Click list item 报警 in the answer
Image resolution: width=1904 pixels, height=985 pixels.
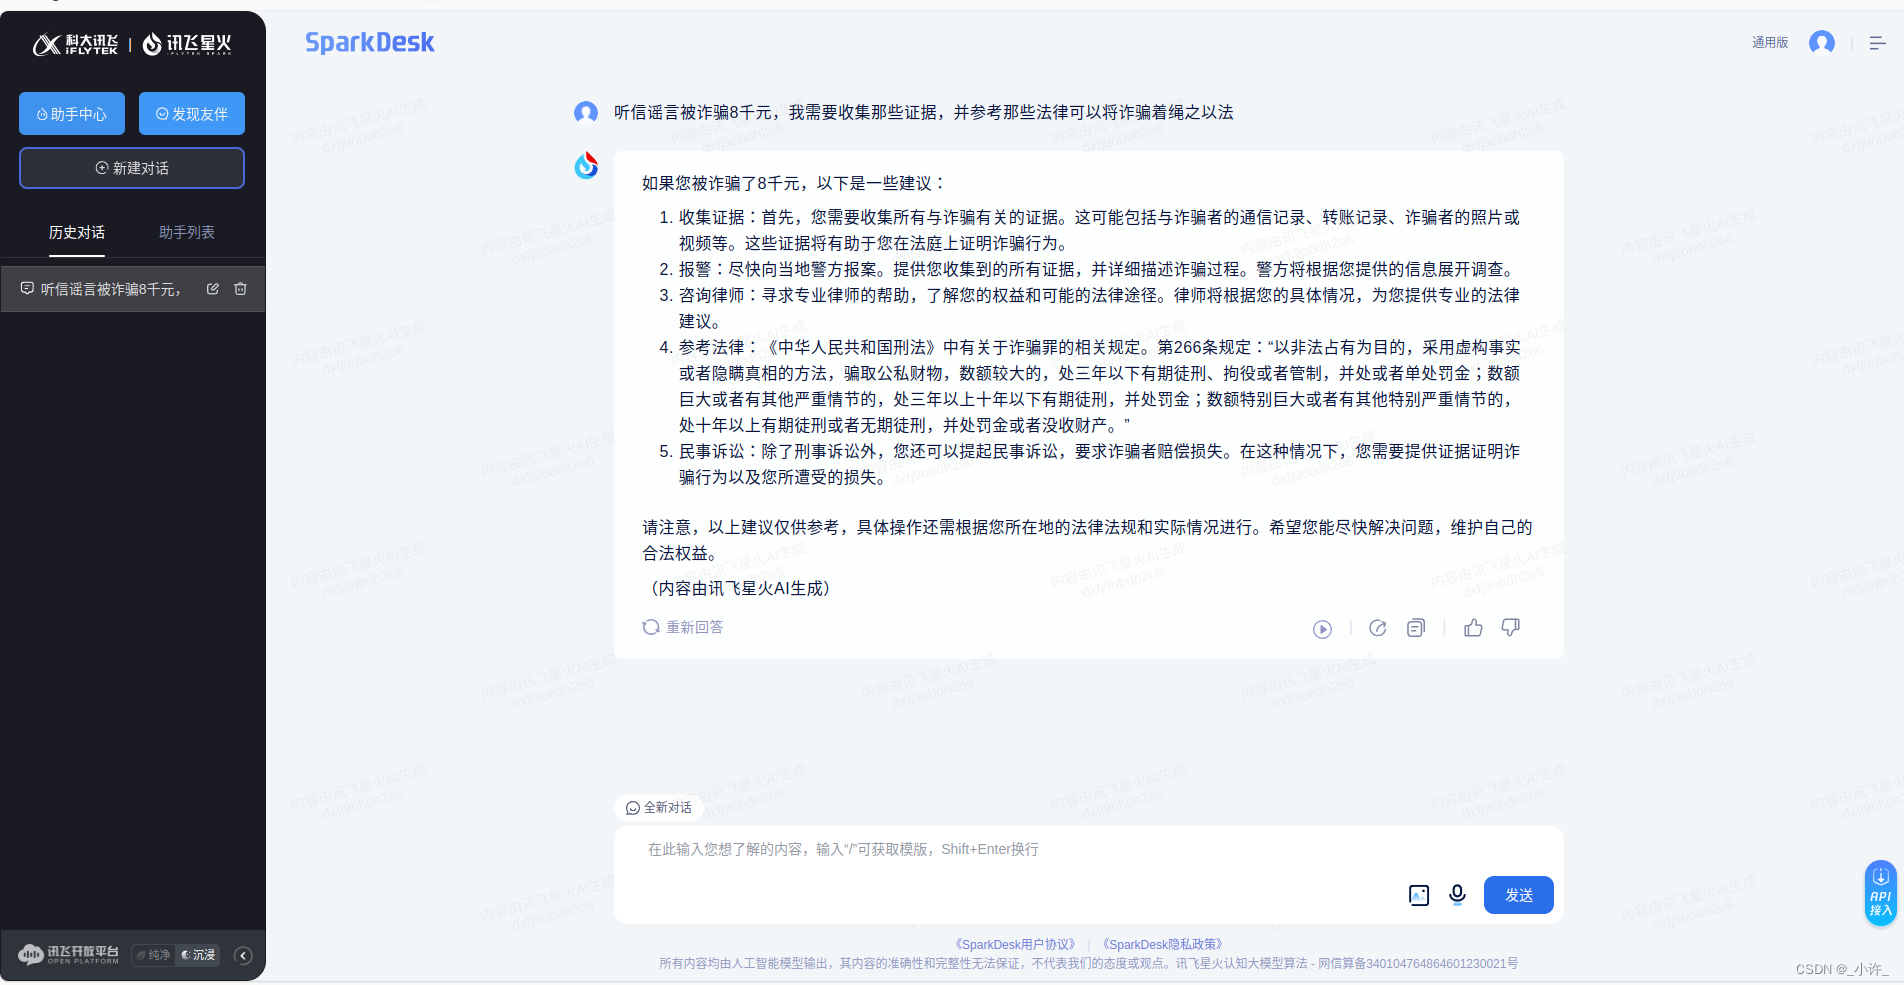(1099, 269)
